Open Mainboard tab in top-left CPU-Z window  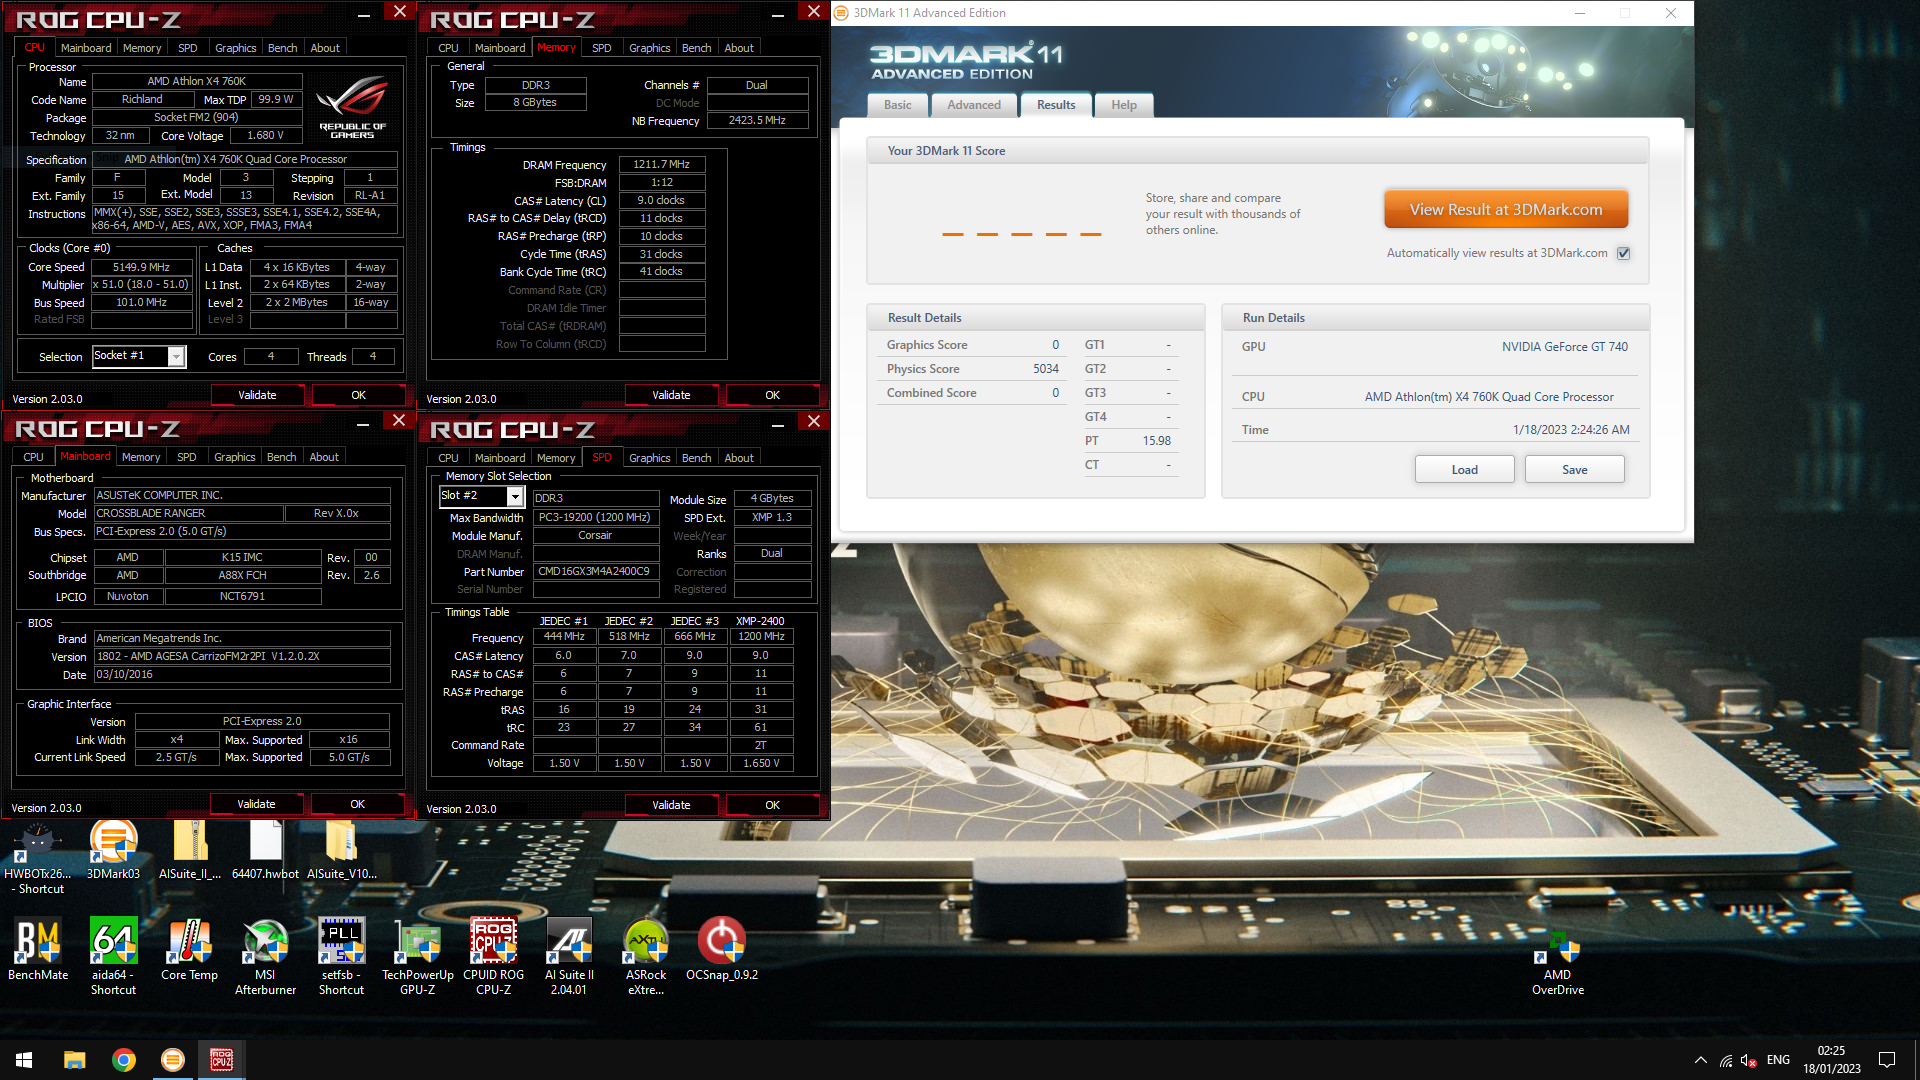point(86,48)
